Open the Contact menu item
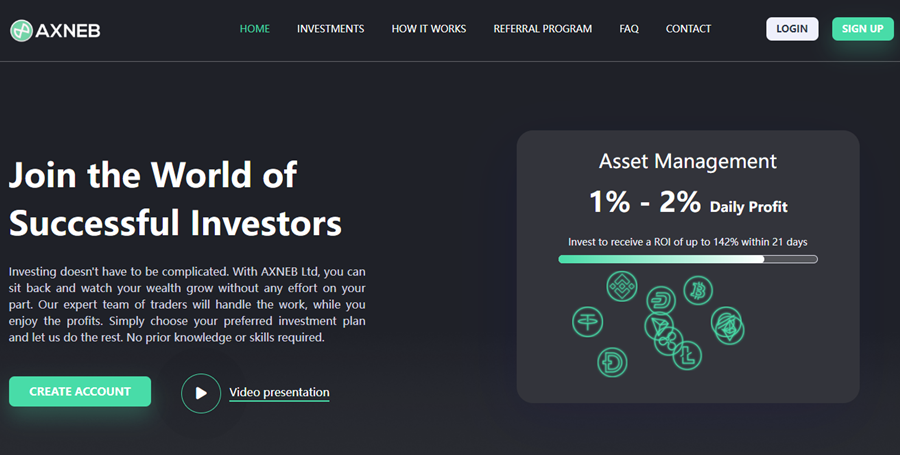The image size is (900, 455). point(688,29)
